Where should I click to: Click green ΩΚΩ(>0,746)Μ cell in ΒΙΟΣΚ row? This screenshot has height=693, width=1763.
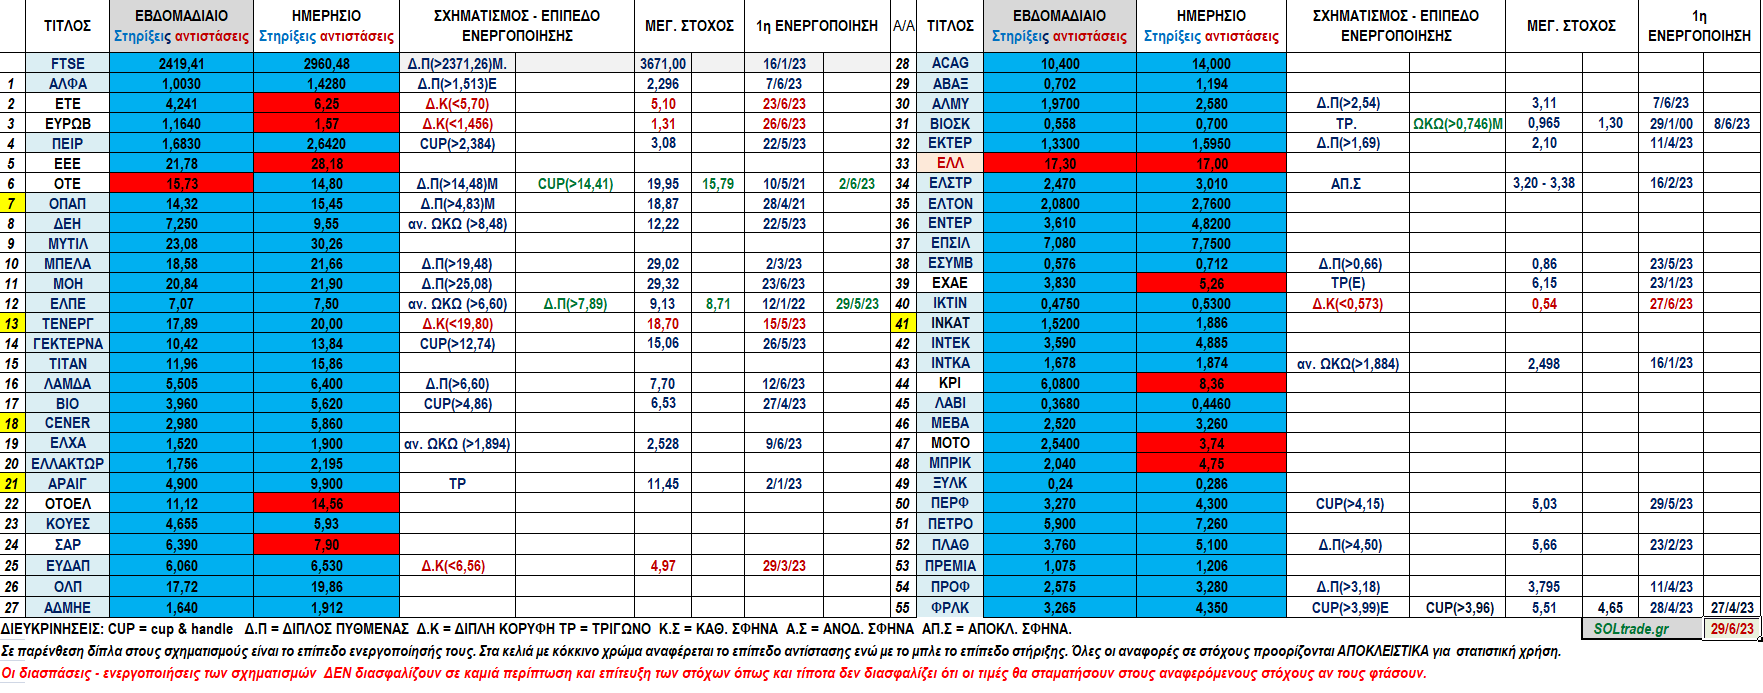coord(1458,124)
